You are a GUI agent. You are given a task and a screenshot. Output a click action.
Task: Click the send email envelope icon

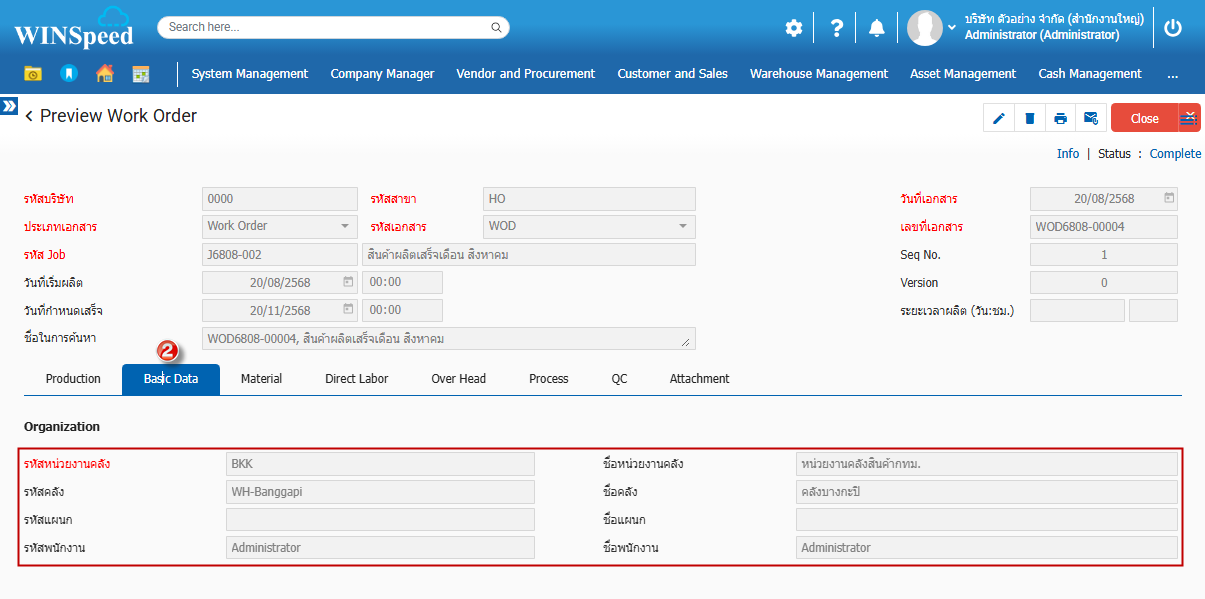point(1091,118)
